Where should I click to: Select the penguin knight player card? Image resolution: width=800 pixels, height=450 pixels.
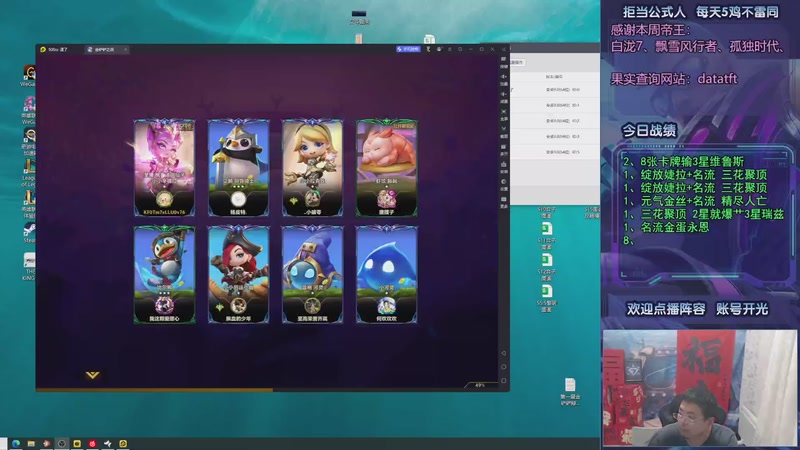click(x=238, y=168)
